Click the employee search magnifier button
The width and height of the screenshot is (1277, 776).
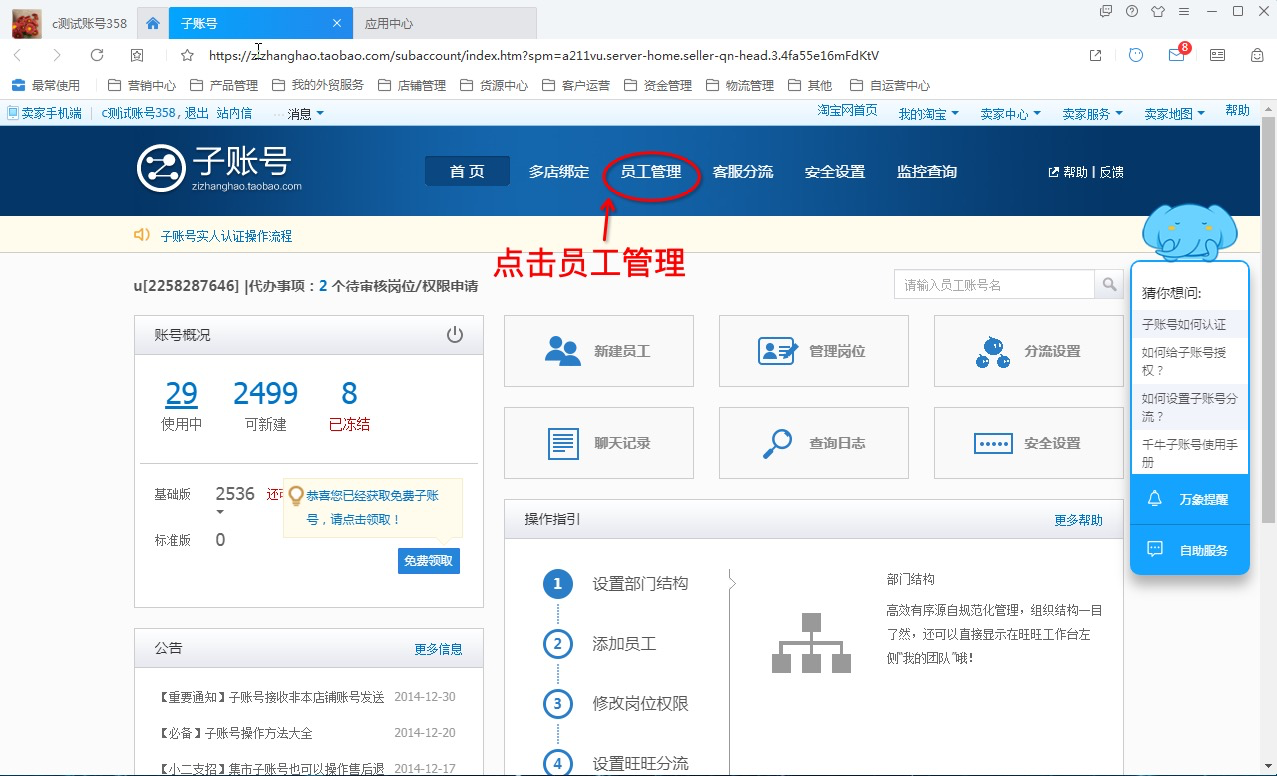(1109, 285)
